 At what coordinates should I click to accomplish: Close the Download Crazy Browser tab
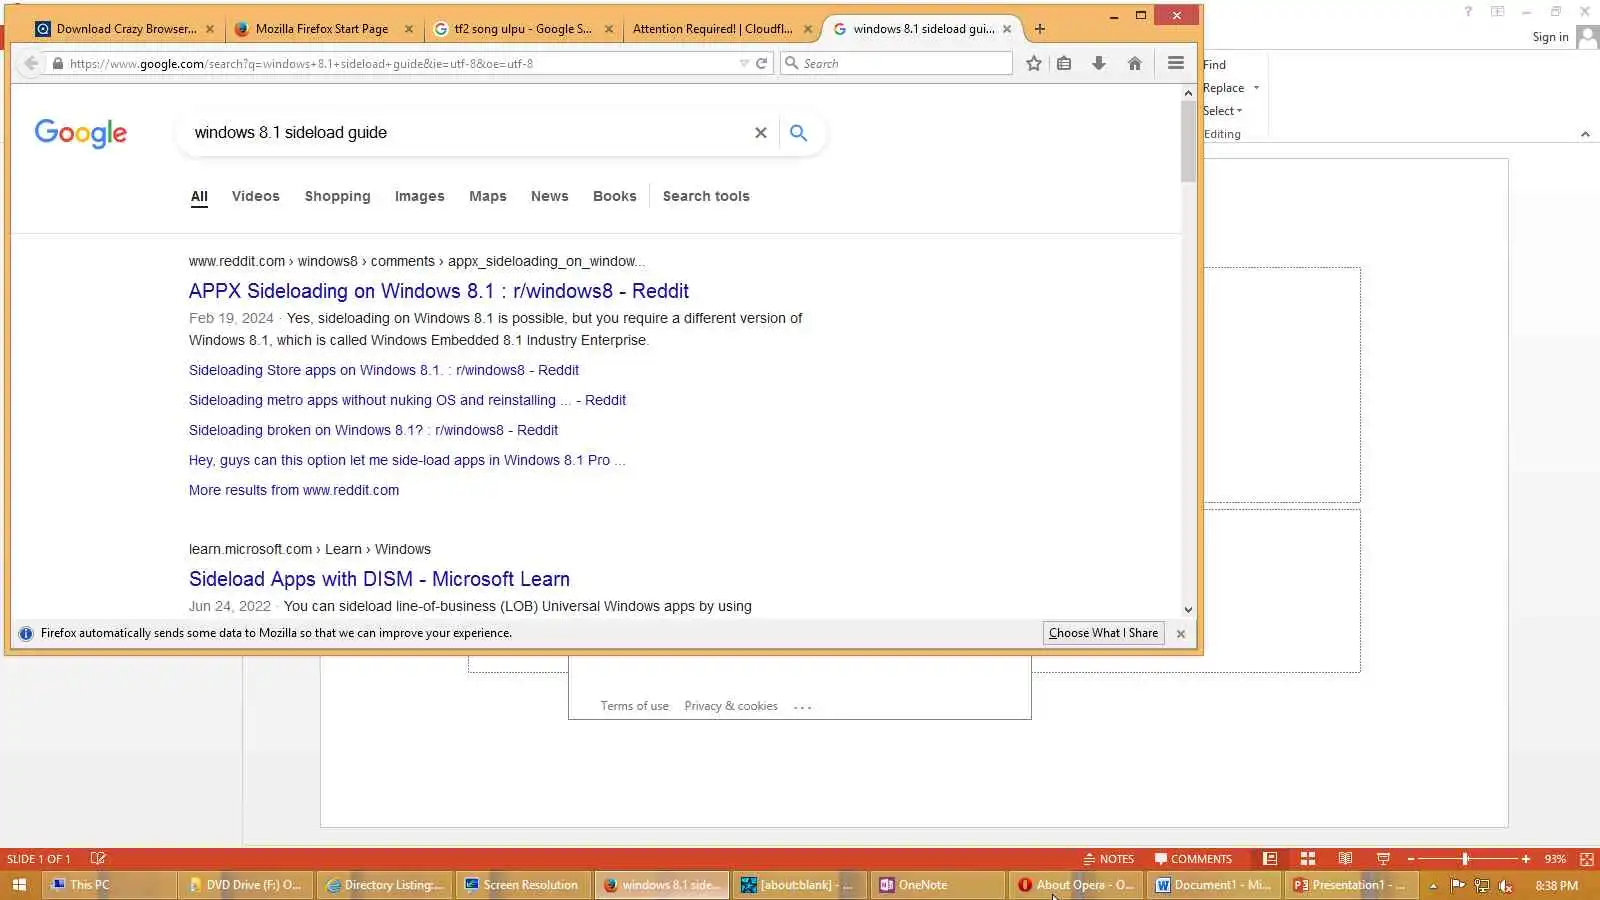coord(210,29)
